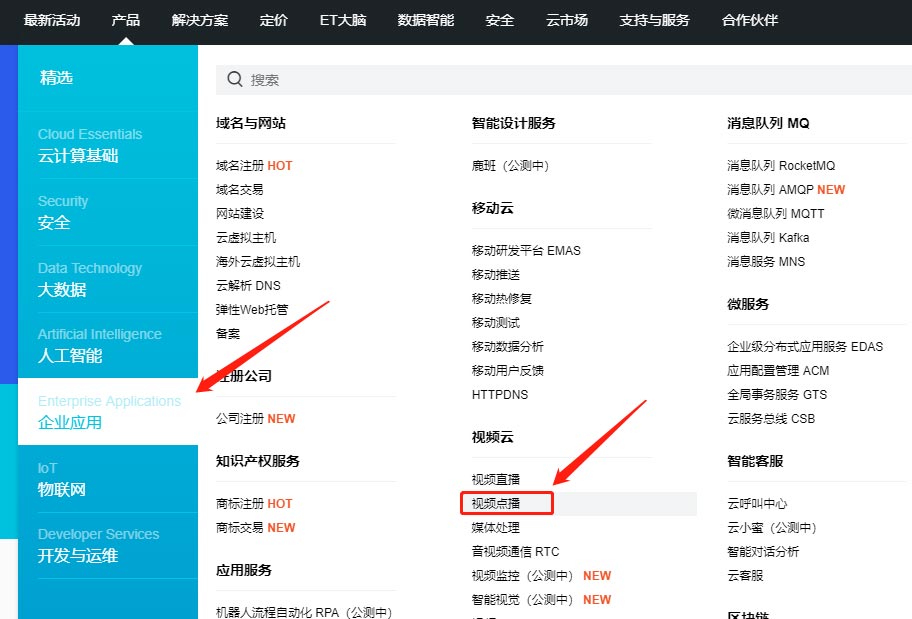The image size is (912, 619).
Task: Open 应用配置管理 ACM link
Action: coord(778,370)
